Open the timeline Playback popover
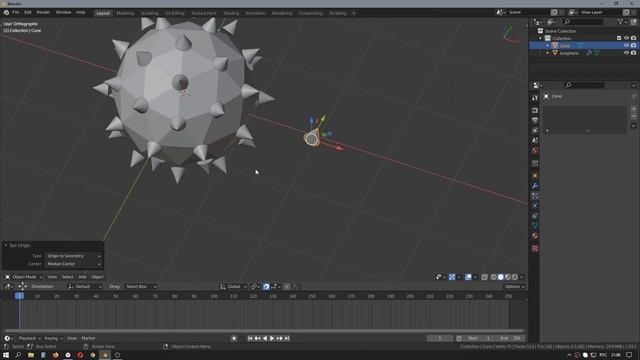This screenshot has height=360, width=640. [29, 338]
